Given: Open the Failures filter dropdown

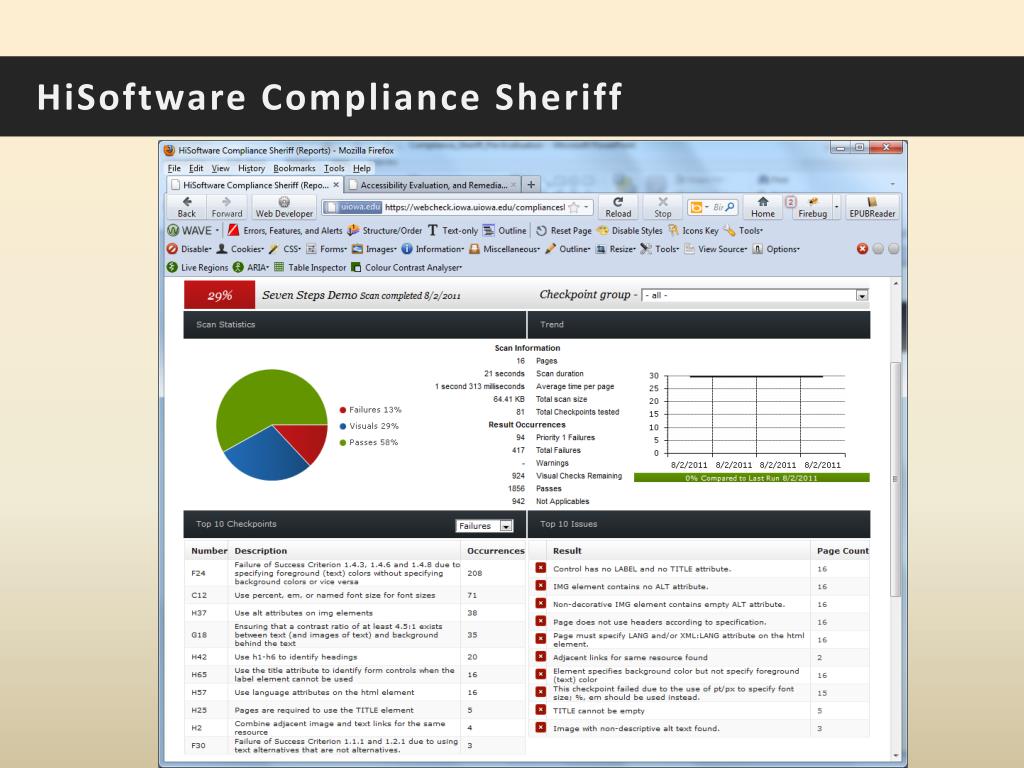Looking at the screenshot, I should pyautogui.click(x=485, y=526).
